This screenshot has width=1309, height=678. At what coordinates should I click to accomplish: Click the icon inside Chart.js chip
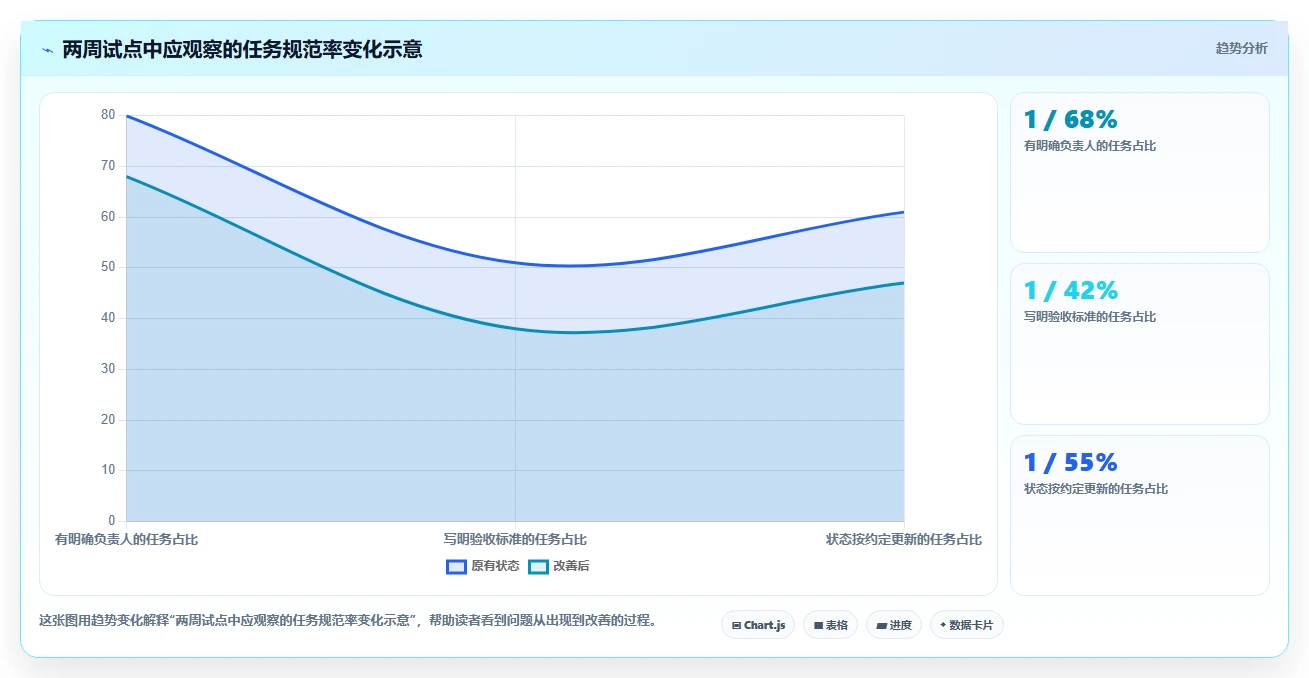736,625
